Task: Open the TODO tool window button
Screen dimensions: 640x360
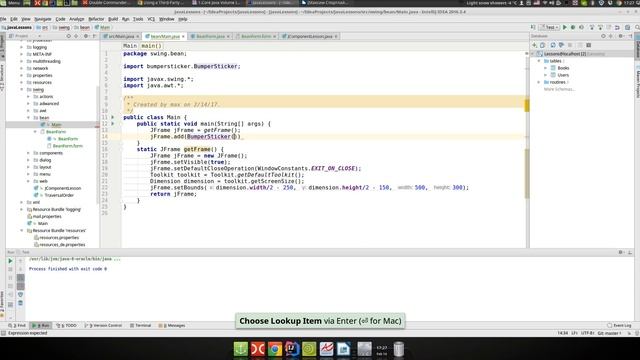Action: coord(67,325)
